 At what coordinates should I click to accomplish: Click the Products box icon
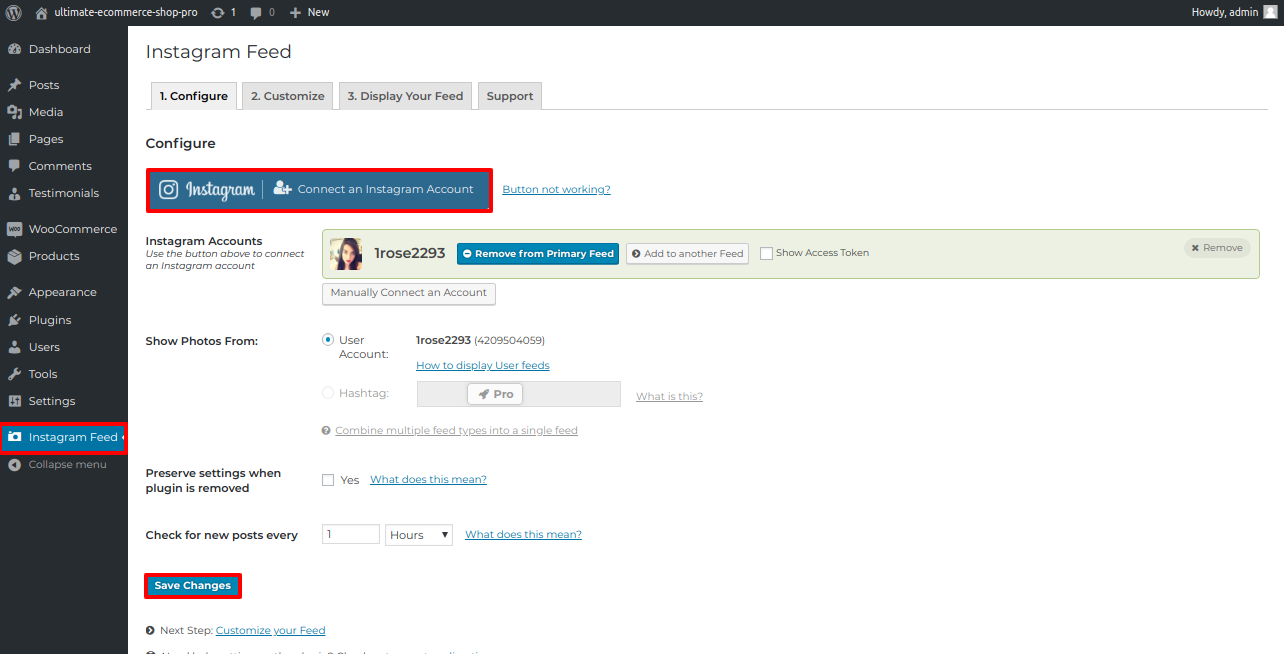14,256
